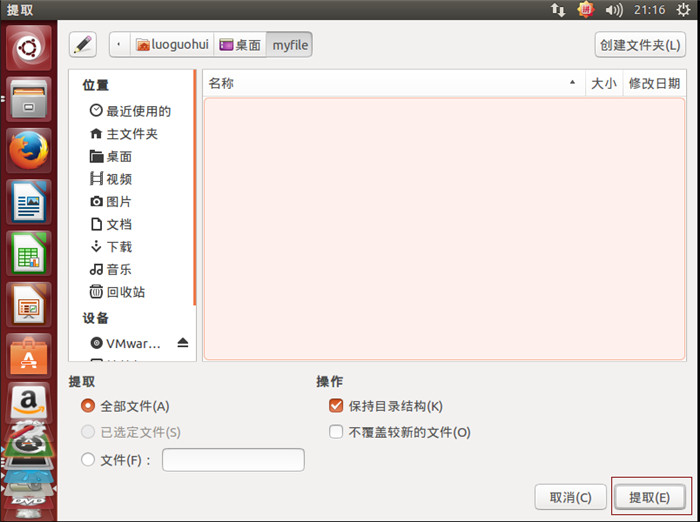700x522 pixels.
Task: Click the 提取(E) button
Action: [650, 497]
